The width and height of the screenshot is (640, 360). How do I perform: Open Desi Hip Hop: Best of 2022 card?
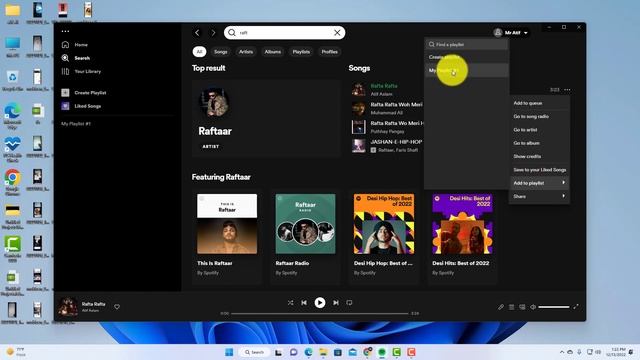point(384,237)
